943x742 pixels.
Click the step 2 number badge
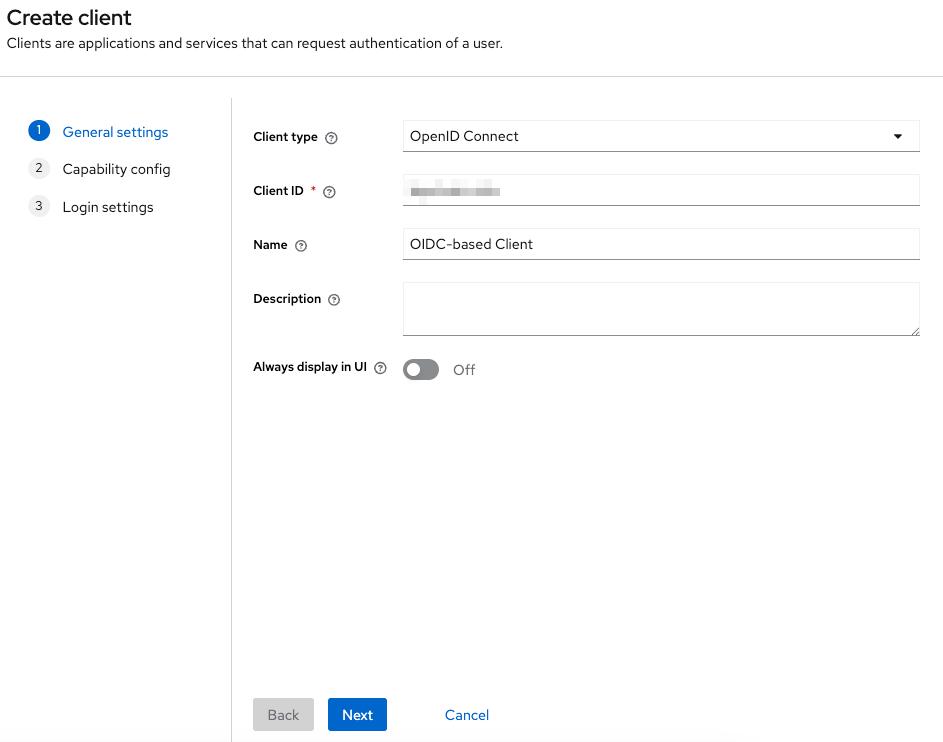39,168
